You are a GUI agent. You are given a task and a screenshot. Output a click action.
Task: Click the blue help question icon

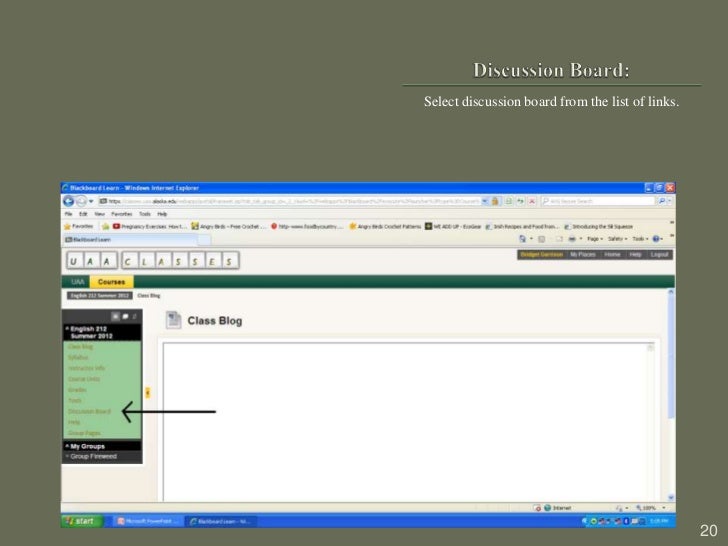tap(656, 239)
